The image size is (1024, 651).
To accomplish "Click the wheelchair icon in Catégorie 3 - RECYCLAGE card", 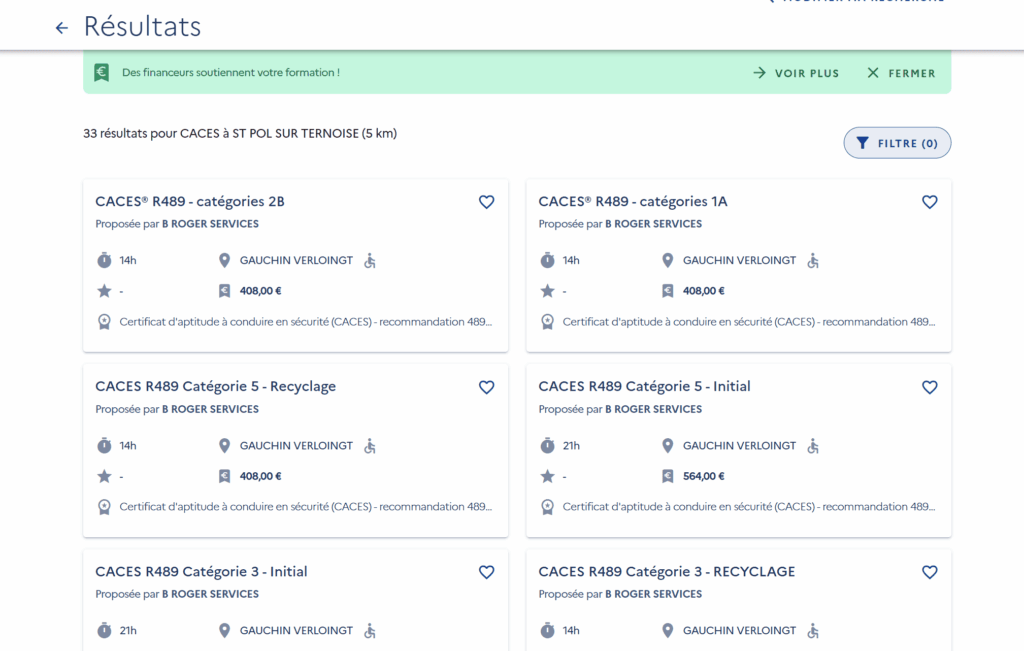I will (x=813, y=631).
